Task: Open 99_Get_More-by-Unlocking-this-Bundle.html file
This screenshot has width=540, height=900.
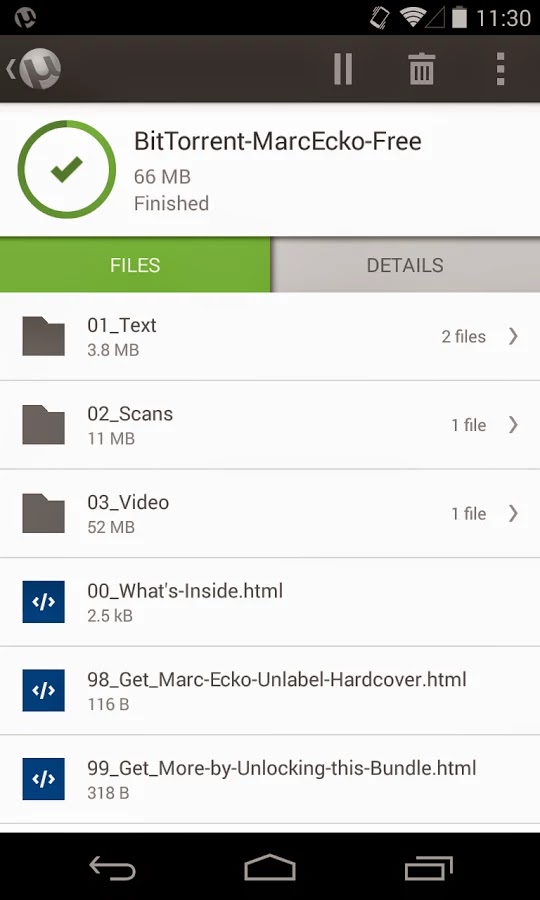Action: point(270,779)
